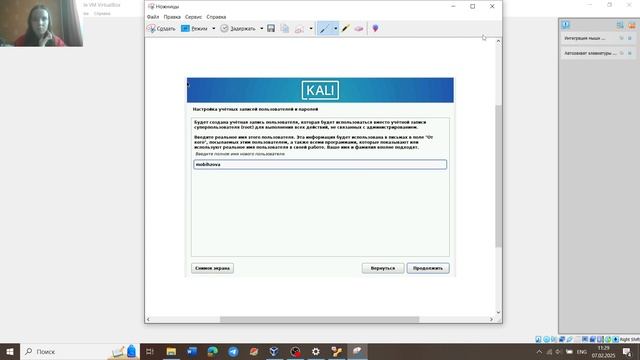Image resolution: width=640 pixels, height=360 pixels.
Task: Copy the snip using the copy icon
Action: click(x=285, y=29)
